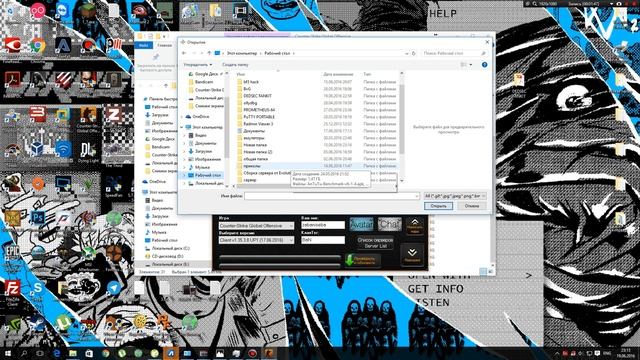Collapse Этот компьютер node in dialog tree
This screenshot has height=360, width=640.
pyautogui.click(x=182, y=127)
